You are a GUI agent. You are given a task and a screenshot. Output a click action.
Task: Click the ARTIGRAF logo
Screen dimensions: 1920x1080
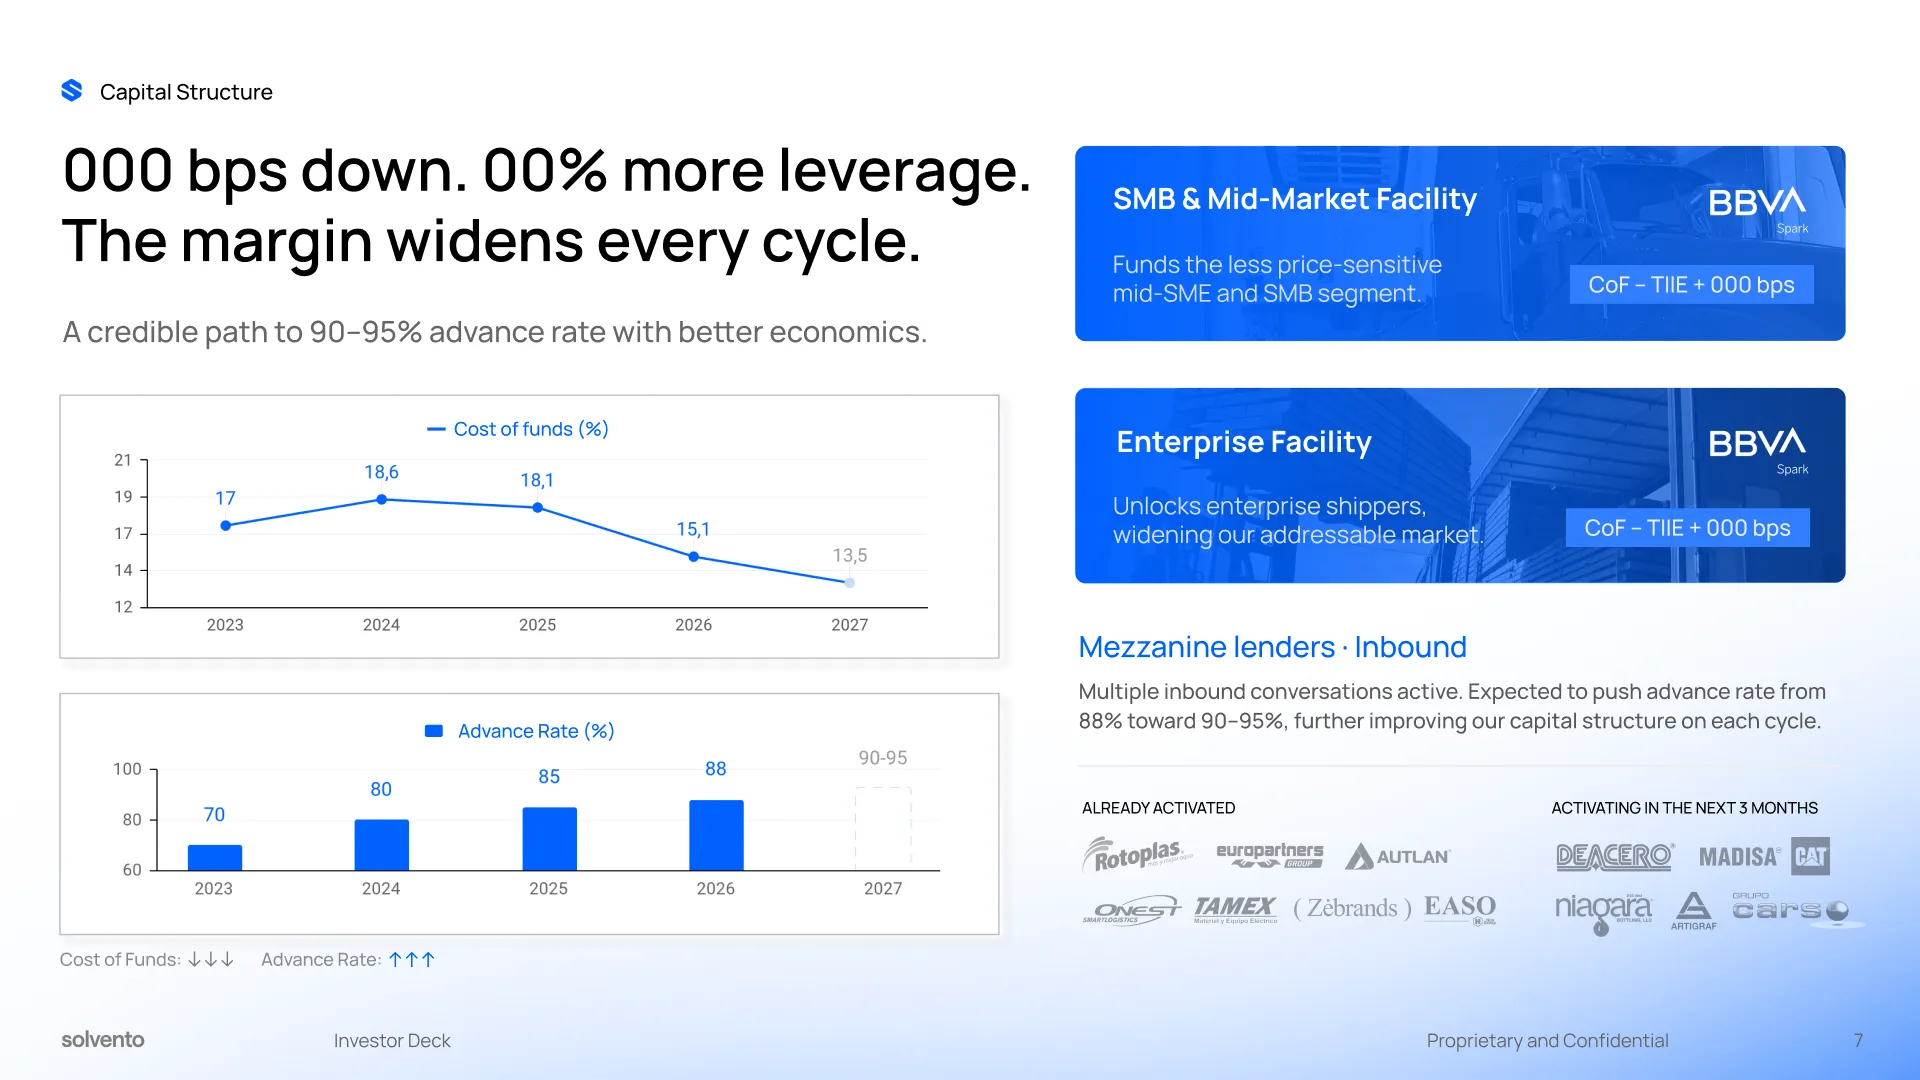[x=1693, y=911]
